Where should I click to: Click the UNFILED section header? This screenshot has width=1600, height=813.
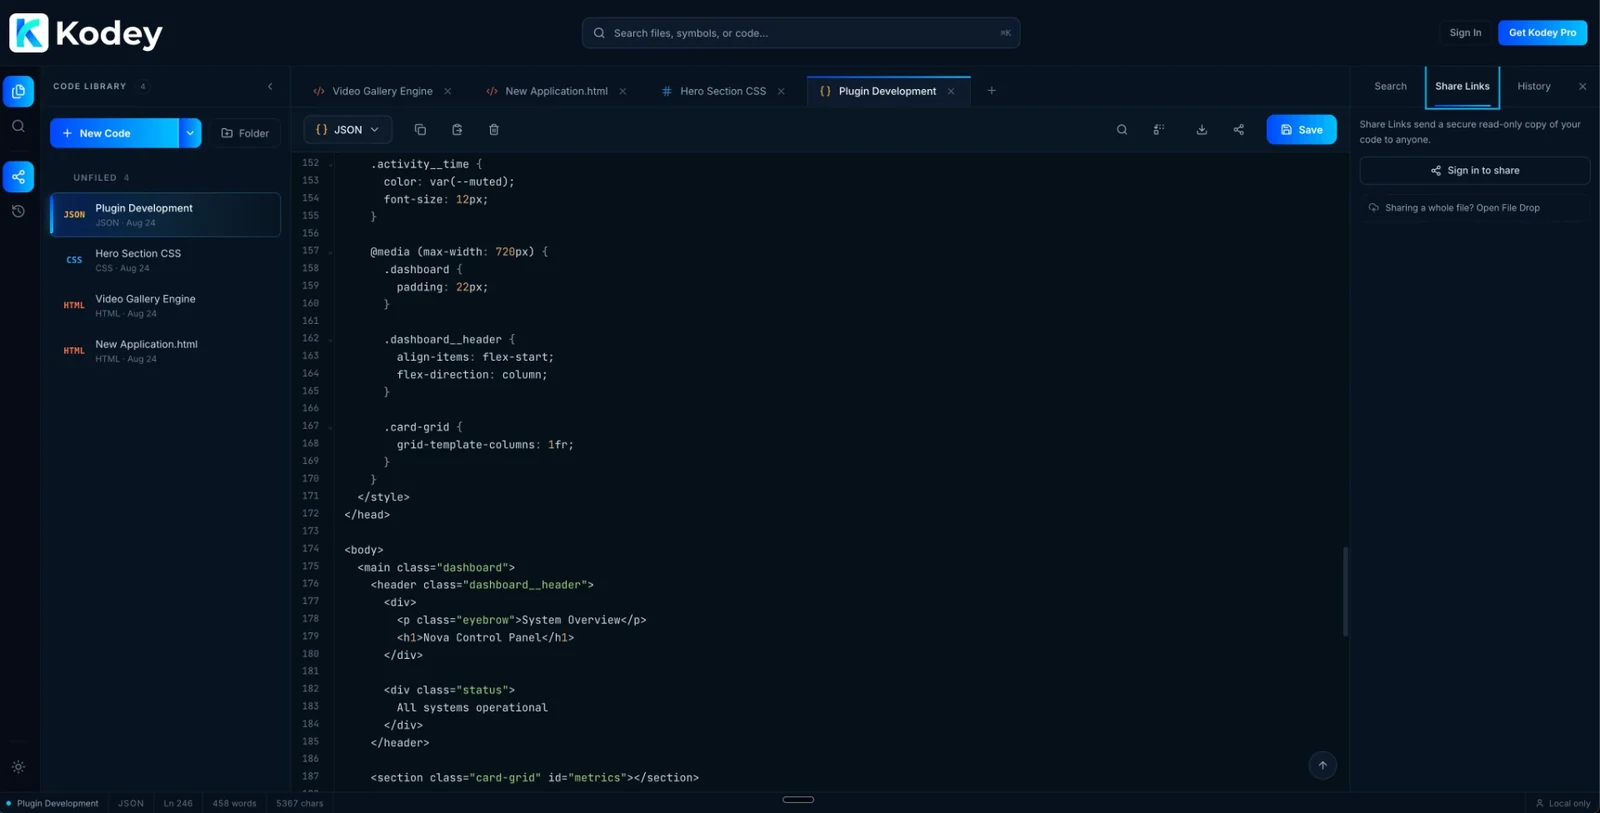101,178
